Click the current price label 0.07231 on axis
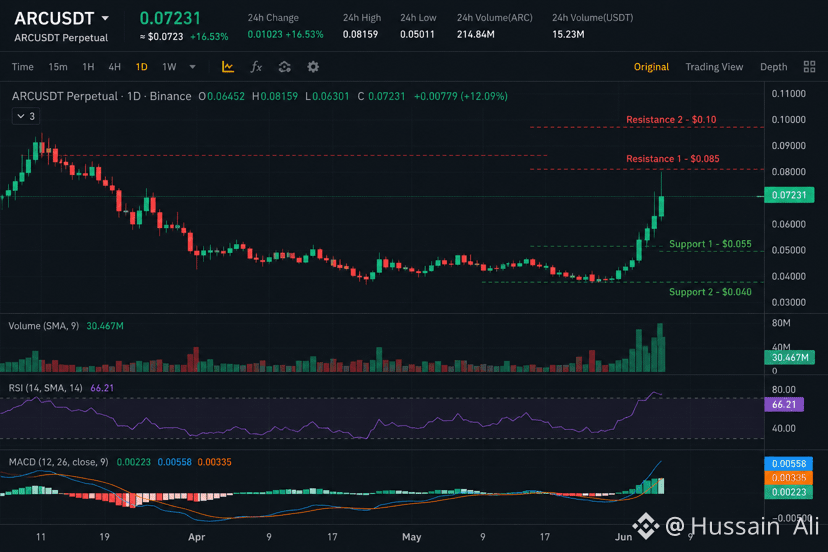 [x=789, y=195]
